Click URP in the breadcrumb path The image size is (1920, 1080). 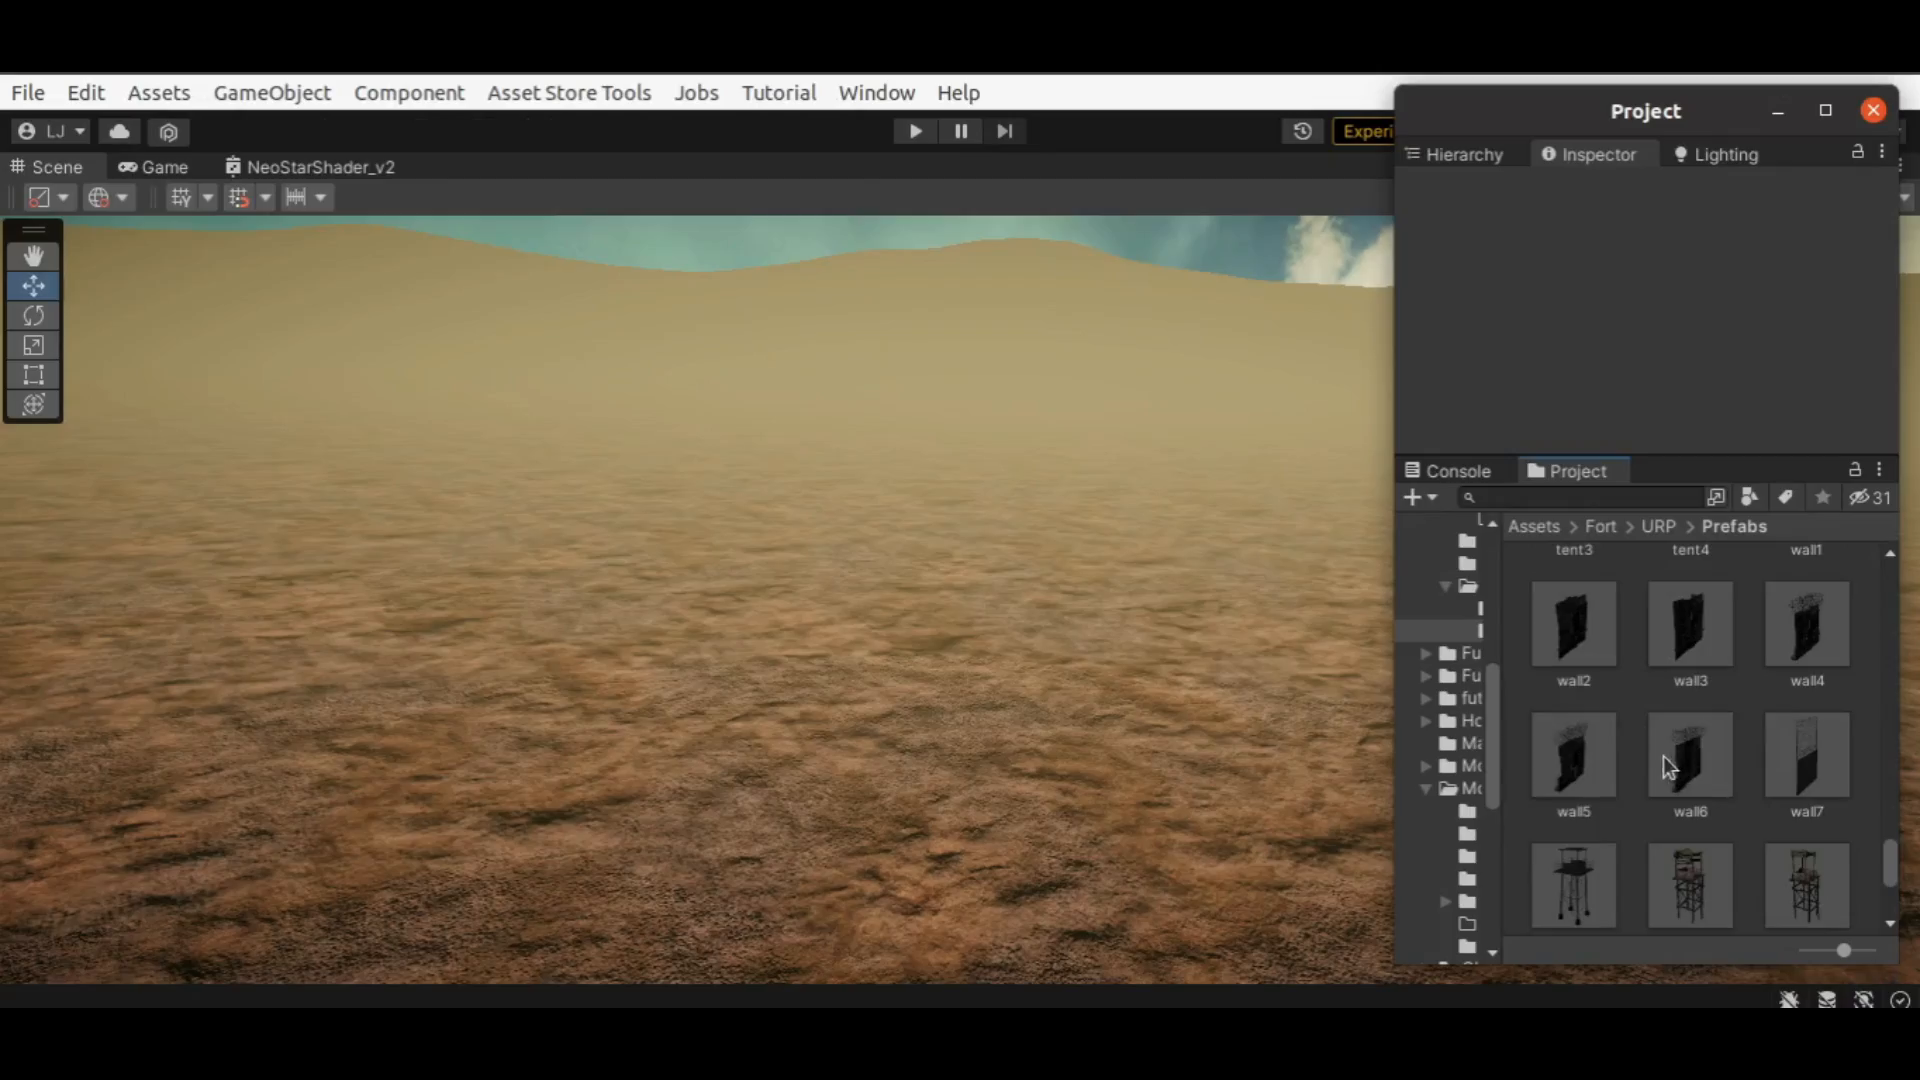coord(1658,526)
